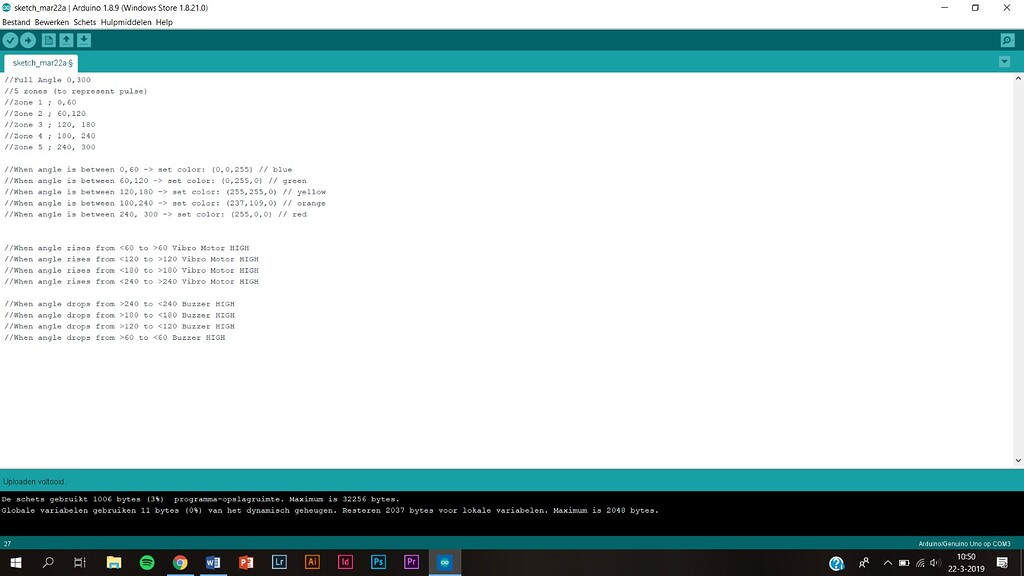Click line 'rises from <180 to >180 Vibro Motor HIGH'
Screen dimensions: 1024x576
[x=131, y=270]
